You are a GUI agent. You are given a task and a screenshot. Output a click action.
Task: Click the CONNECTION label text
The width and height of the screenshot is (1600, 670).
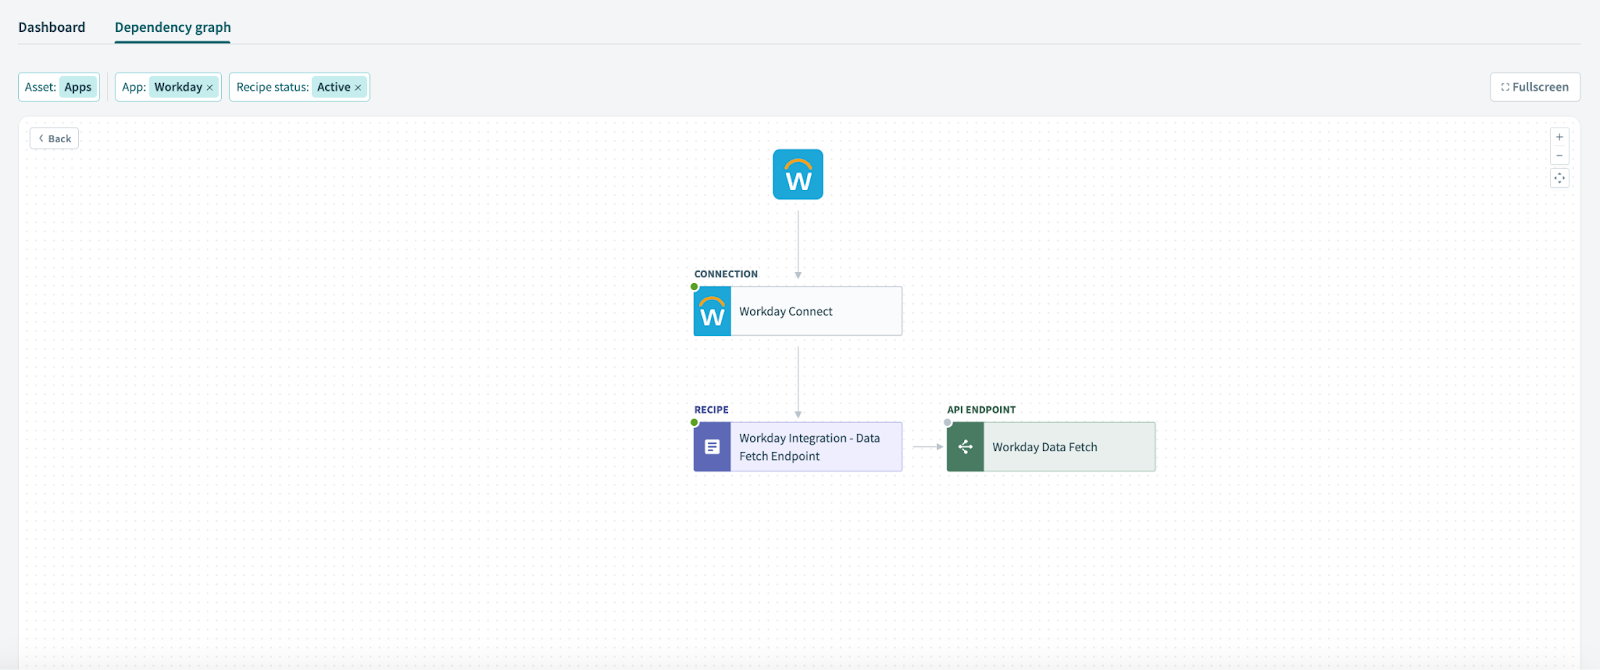(x=726, y=274)
